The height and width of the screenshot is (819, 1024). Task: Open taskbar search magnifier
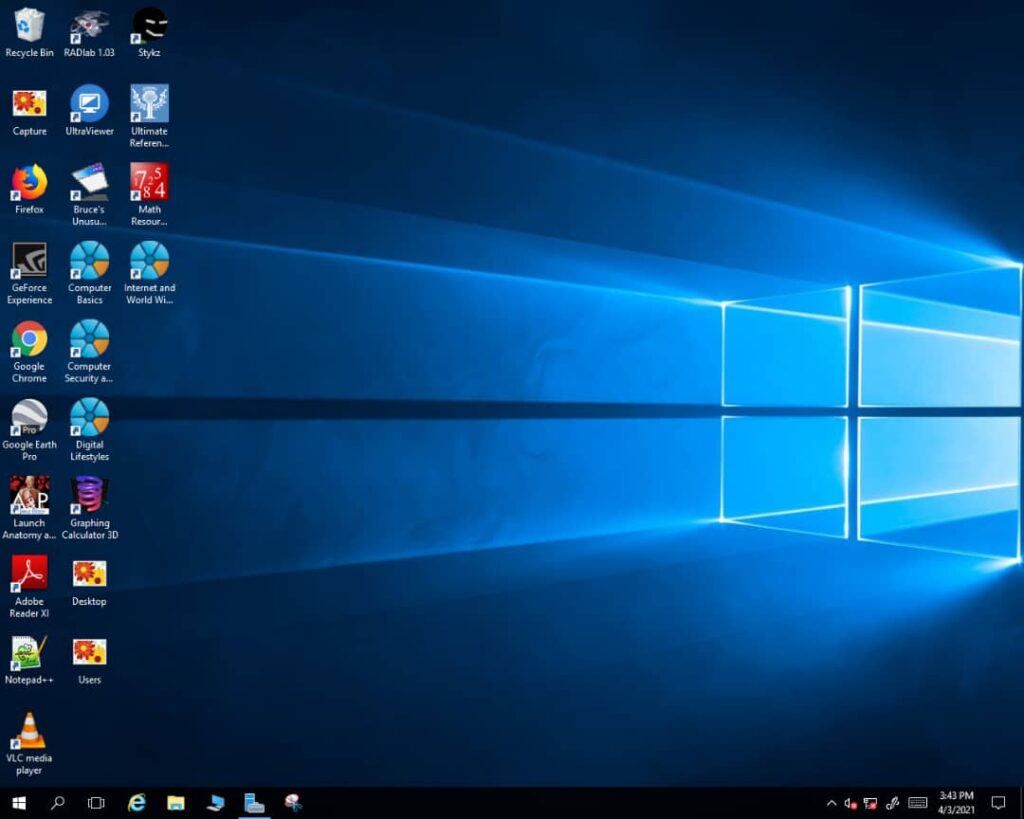click(57, 803)
